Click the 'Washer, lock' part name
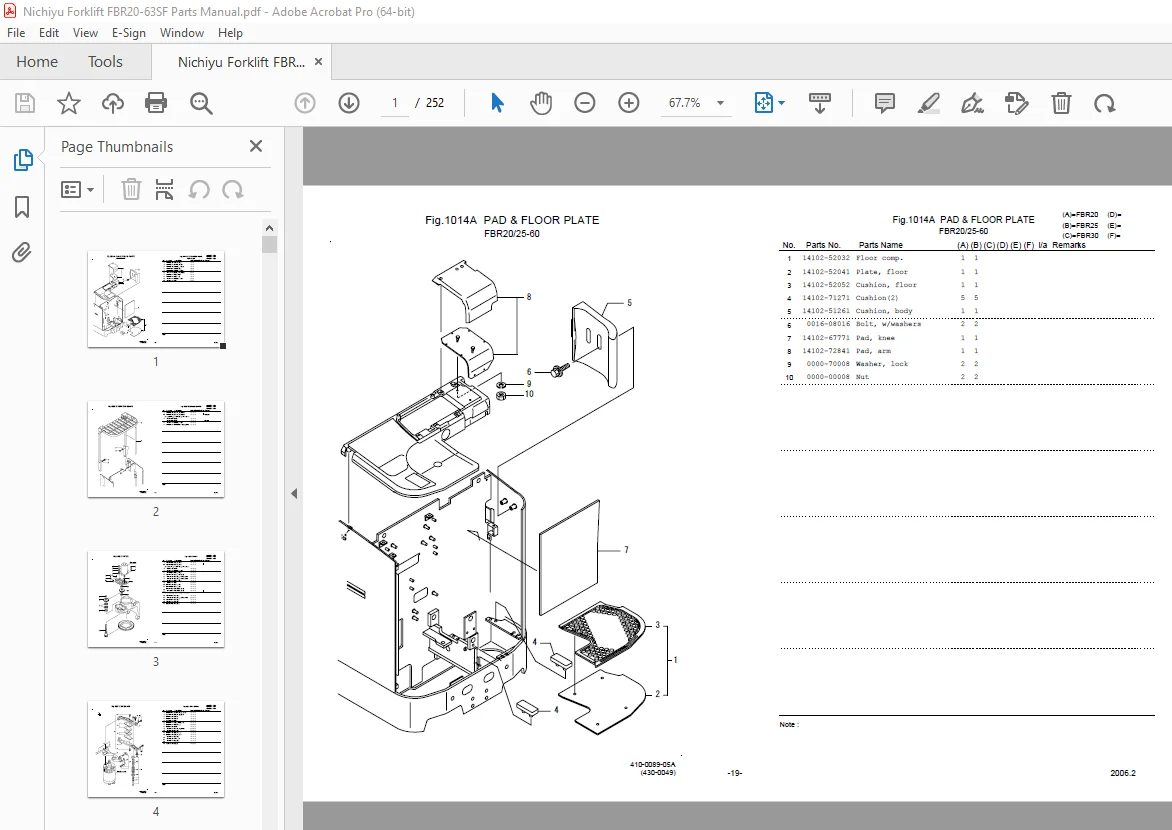This screenshot has height=830, width=1172. tap(882, 364)
